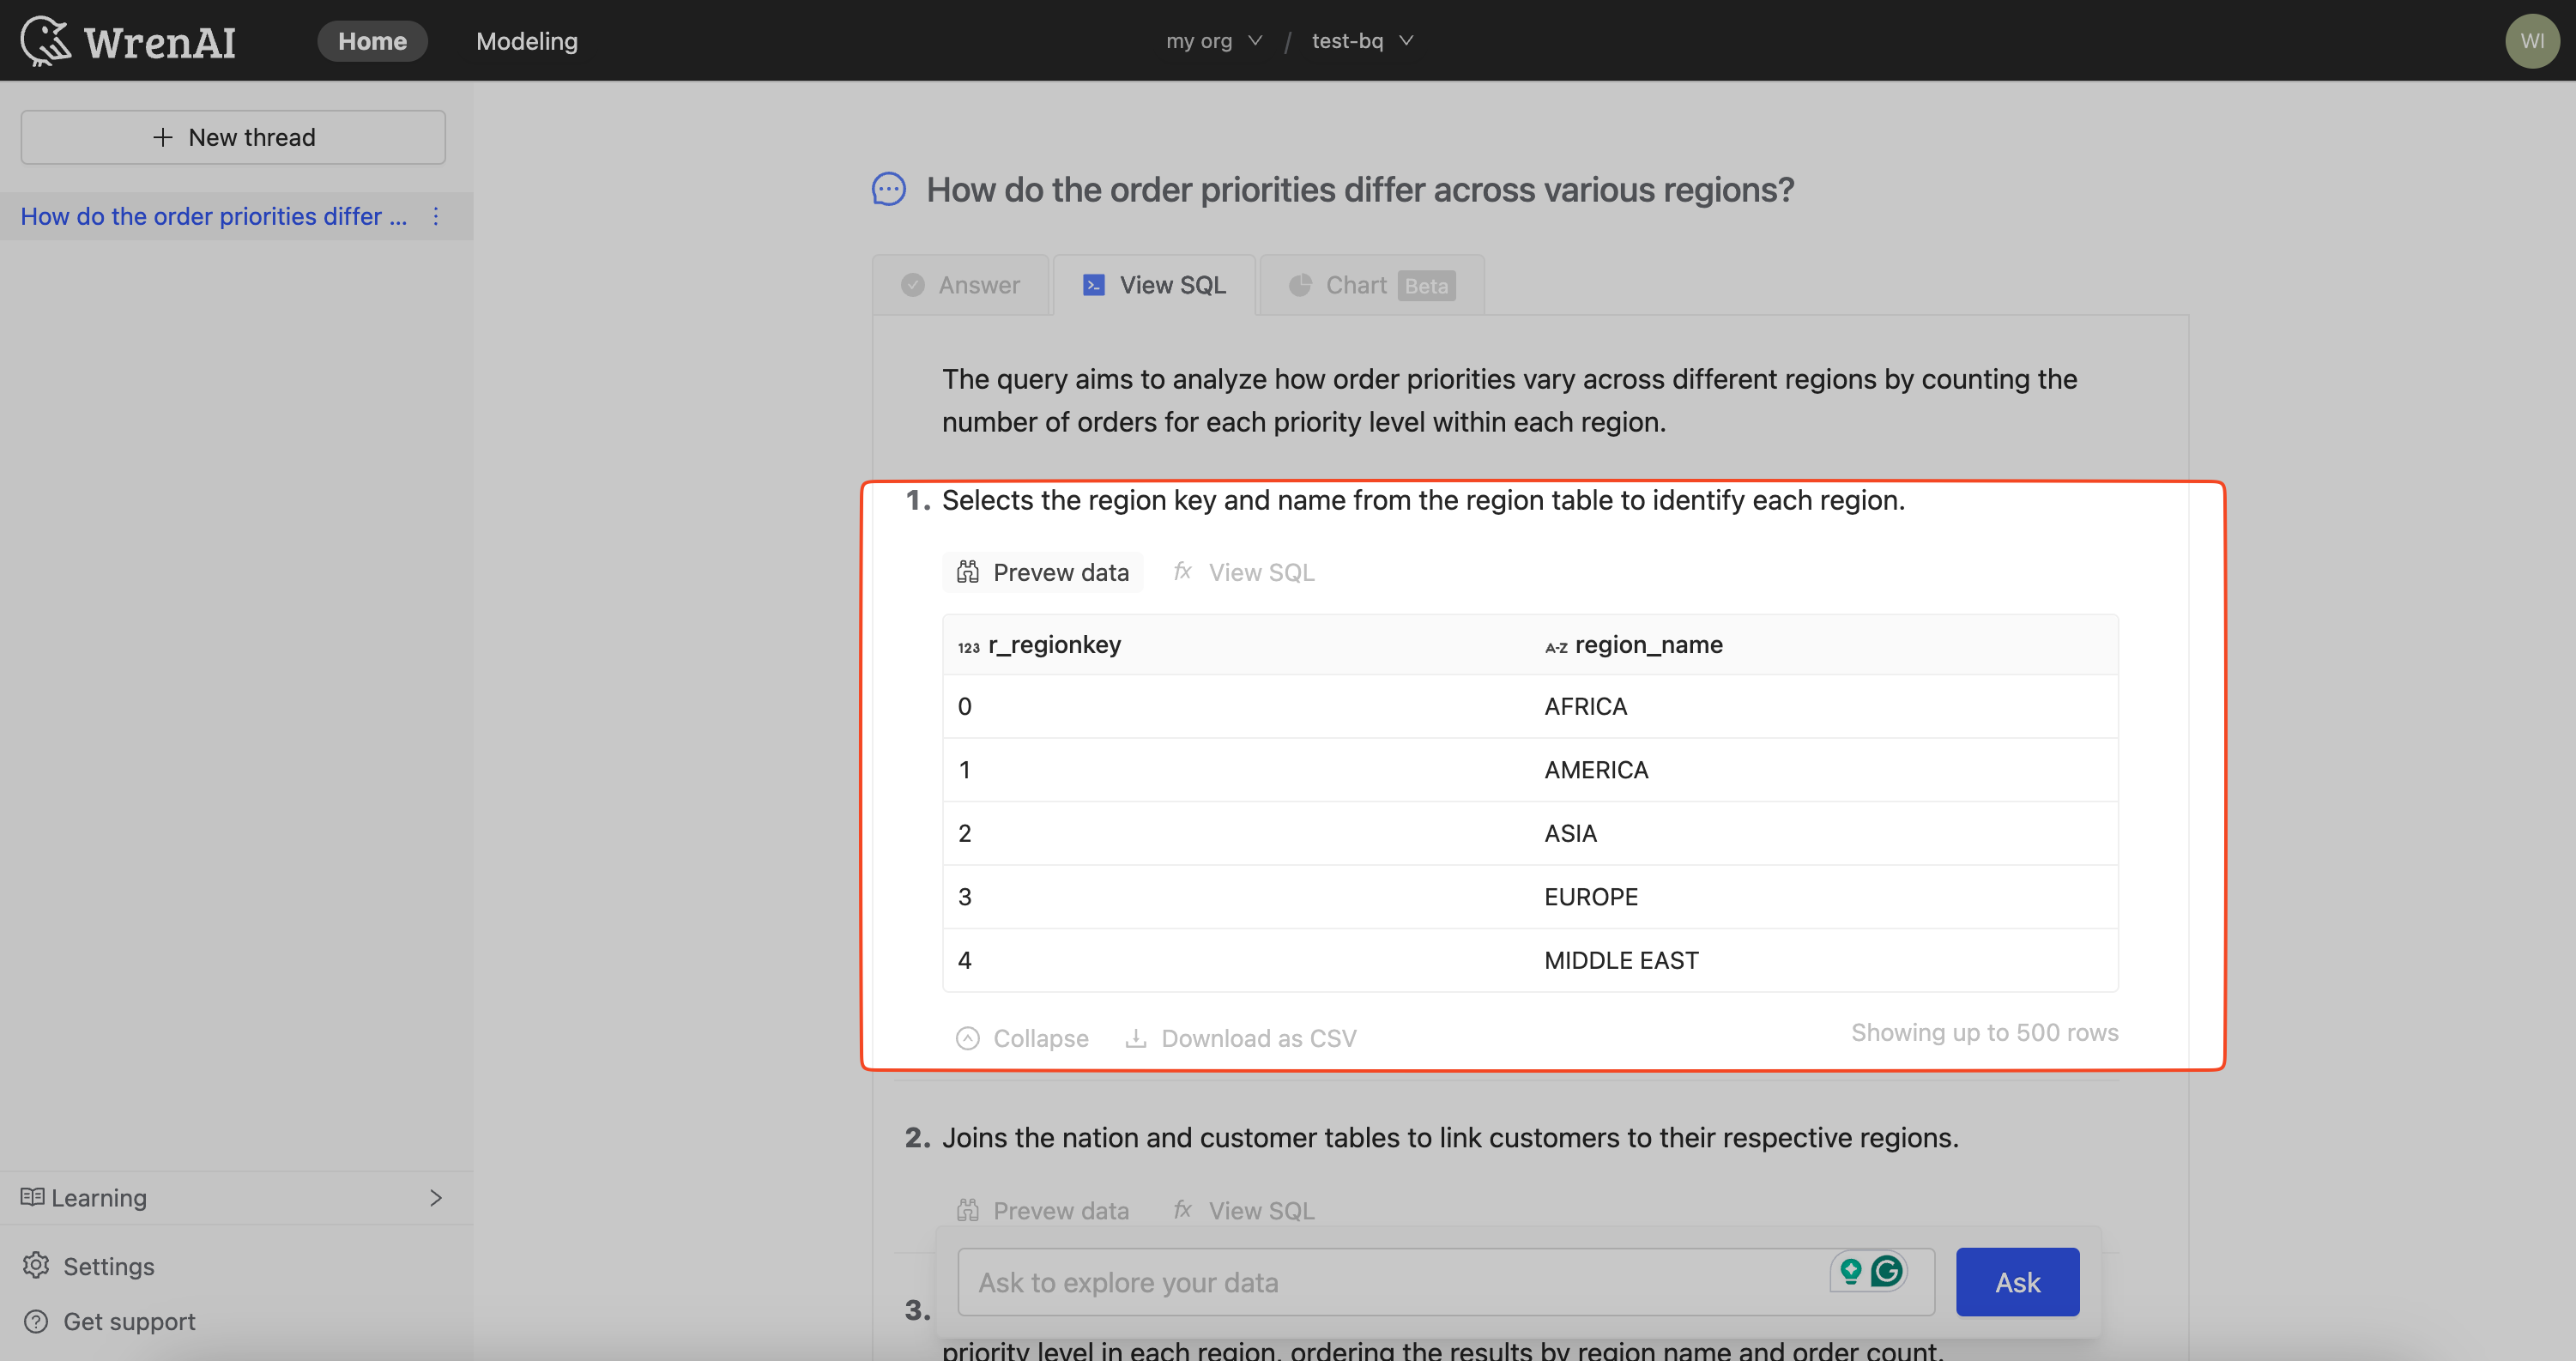This screenshot has width=2576, height=1361.
Task: Click the Settings gear icon
Action: pos(36,1266)
